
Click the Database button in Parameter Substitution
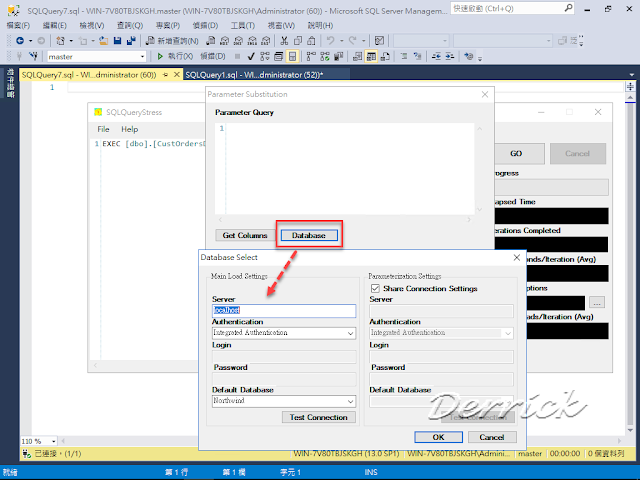pos(309,235)
